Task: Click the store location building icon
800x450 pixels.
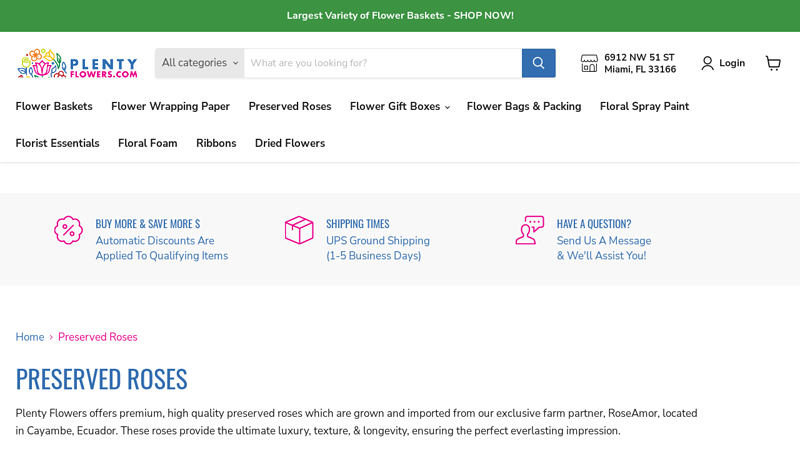Action: (589, 63)
